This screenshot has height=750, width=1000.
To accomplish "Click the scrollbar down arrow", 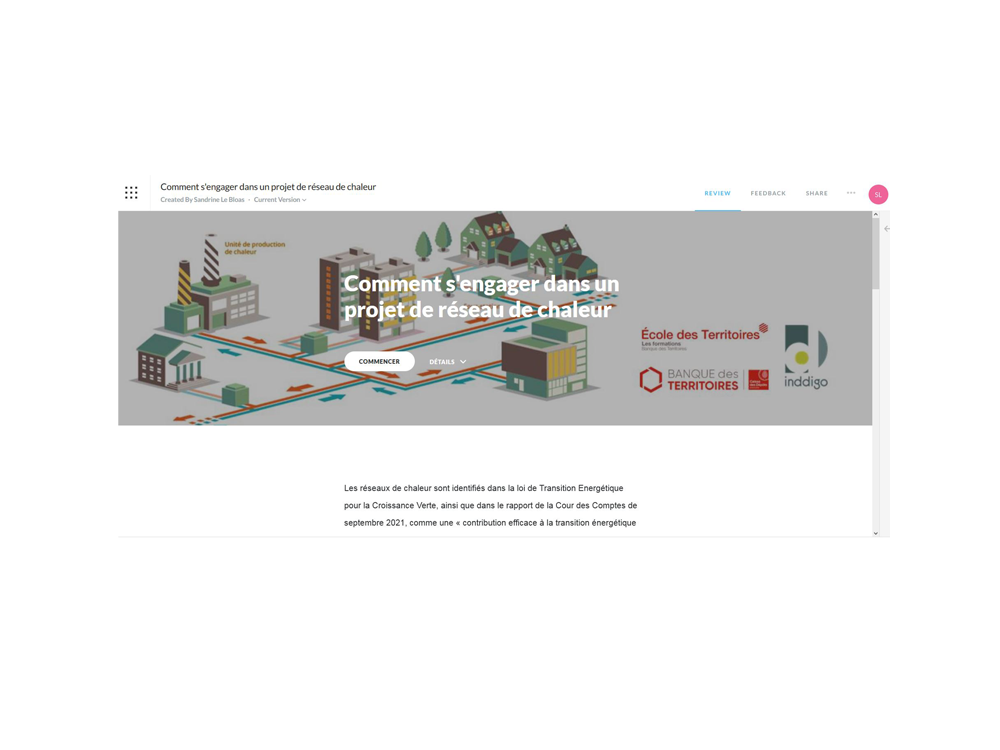I will (876, 532).
